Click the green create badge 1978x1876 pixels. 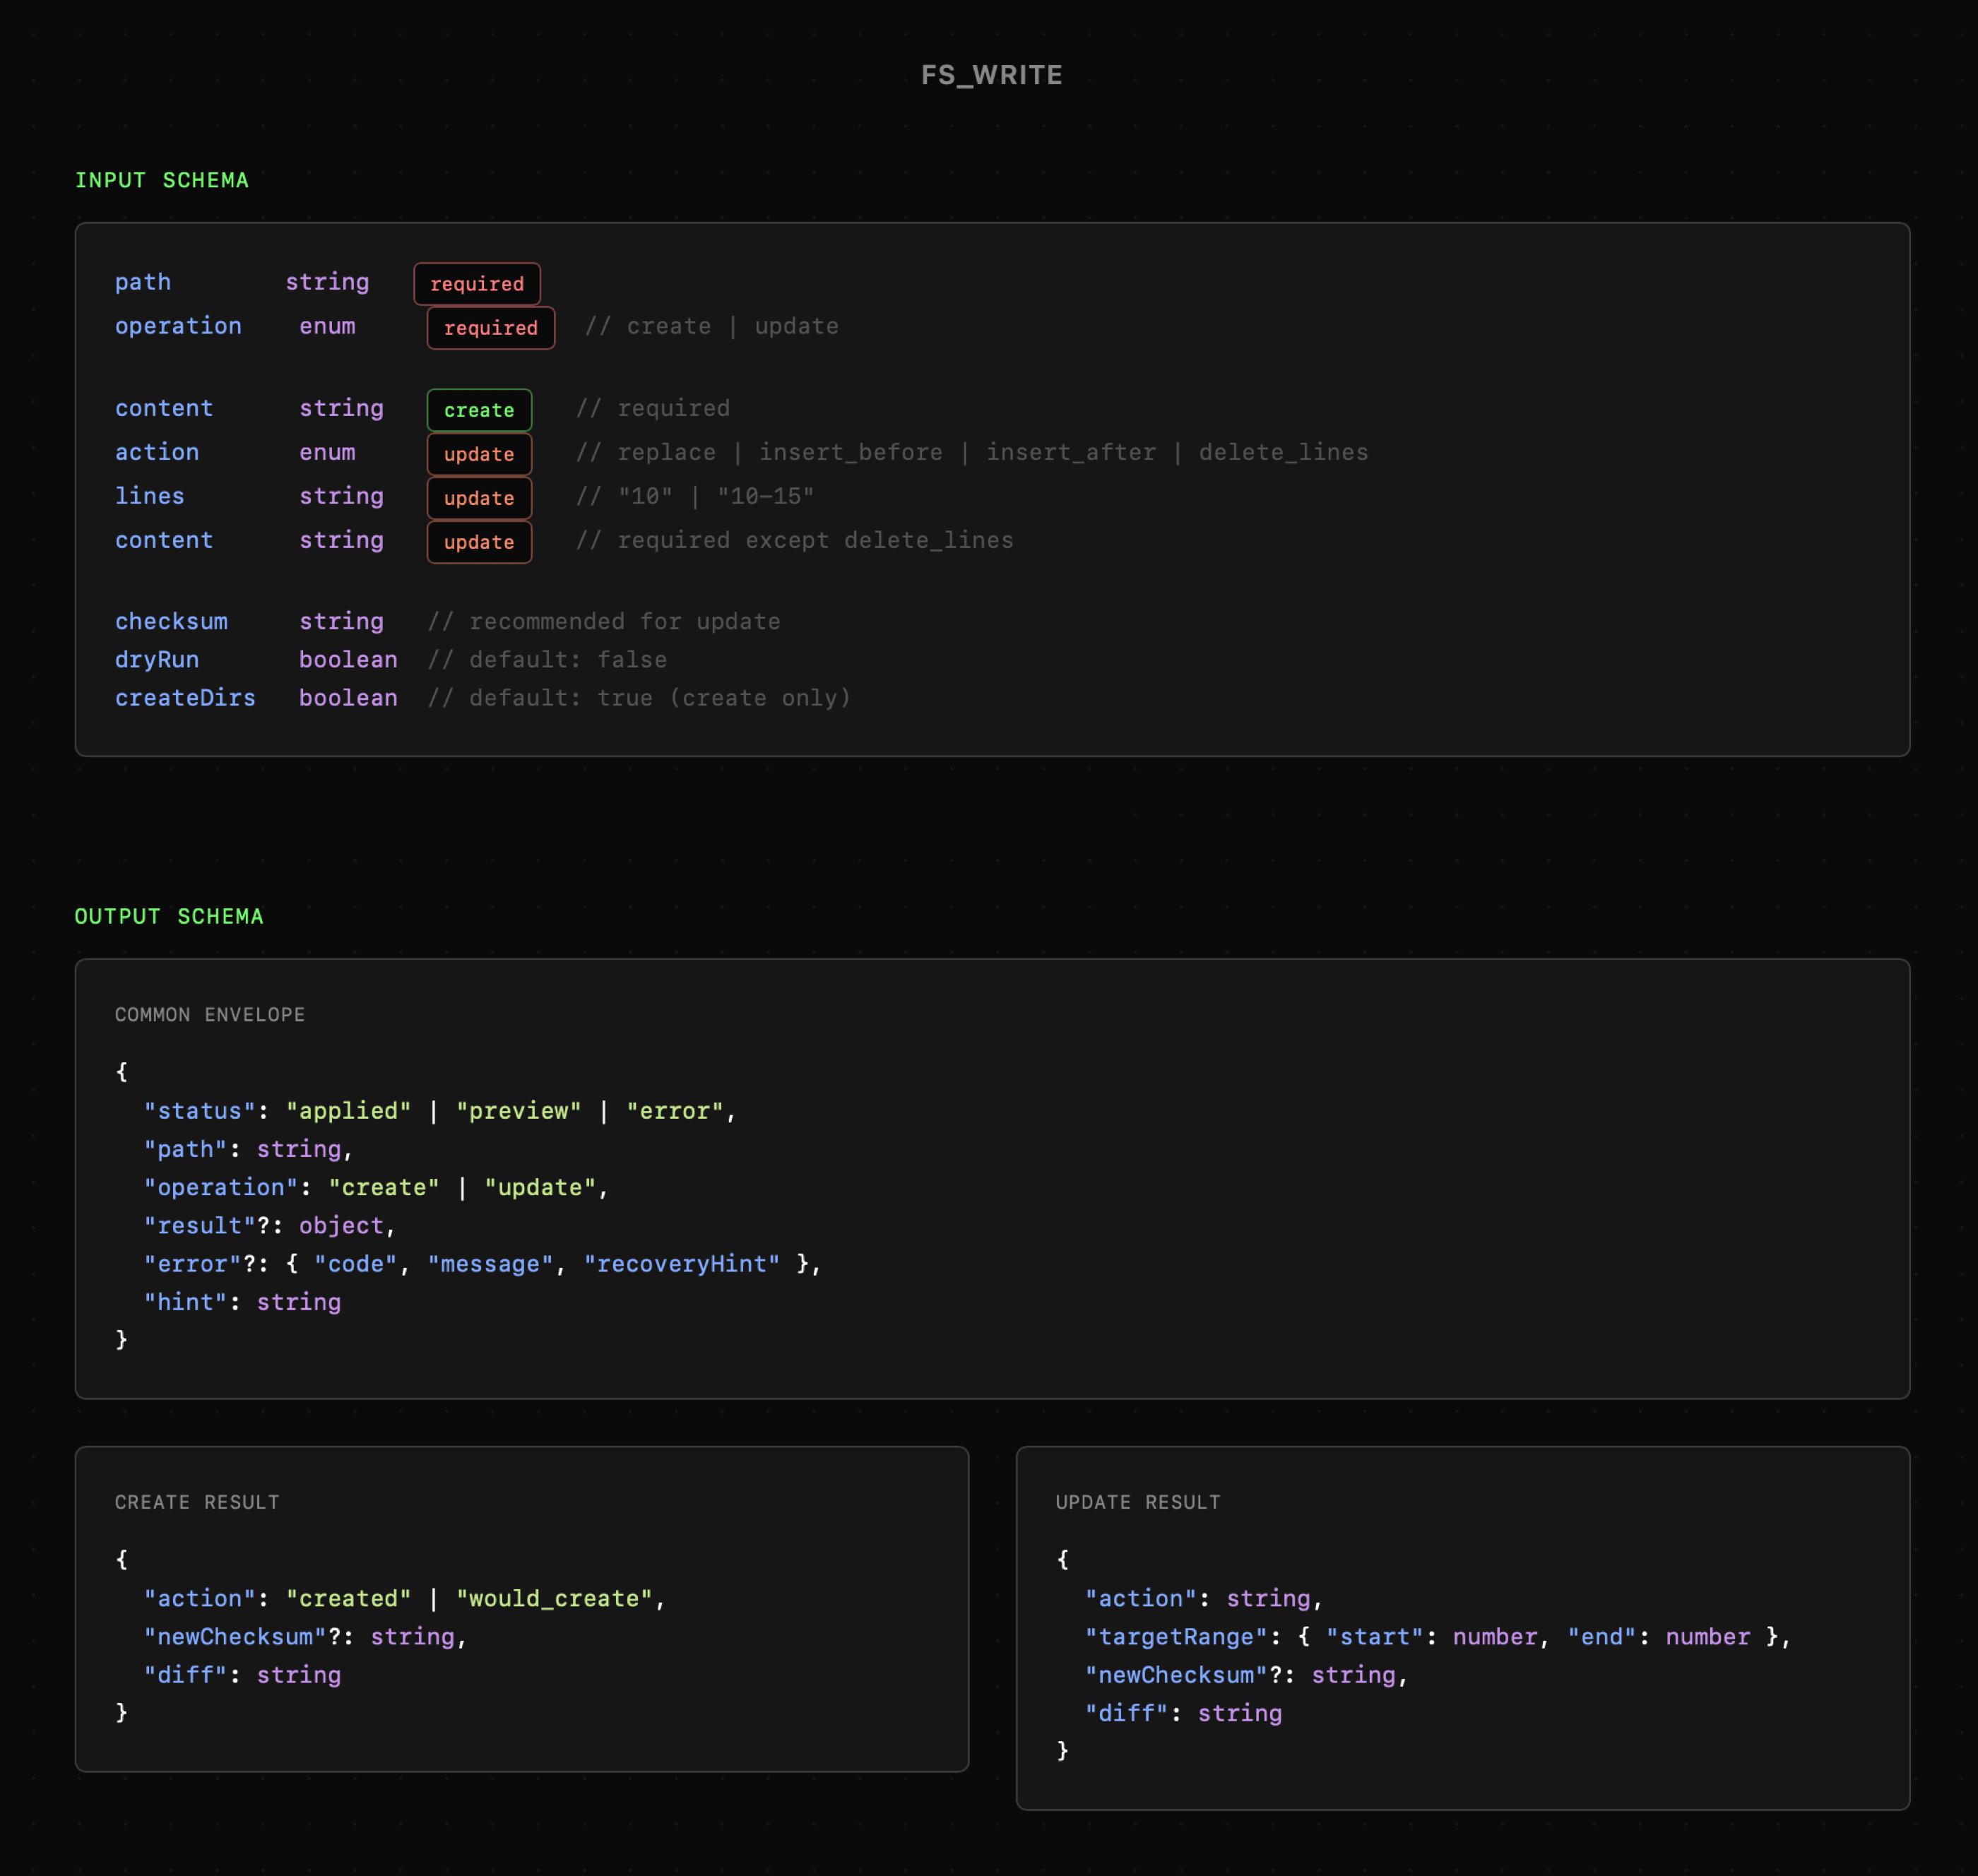tap(479, 410)
